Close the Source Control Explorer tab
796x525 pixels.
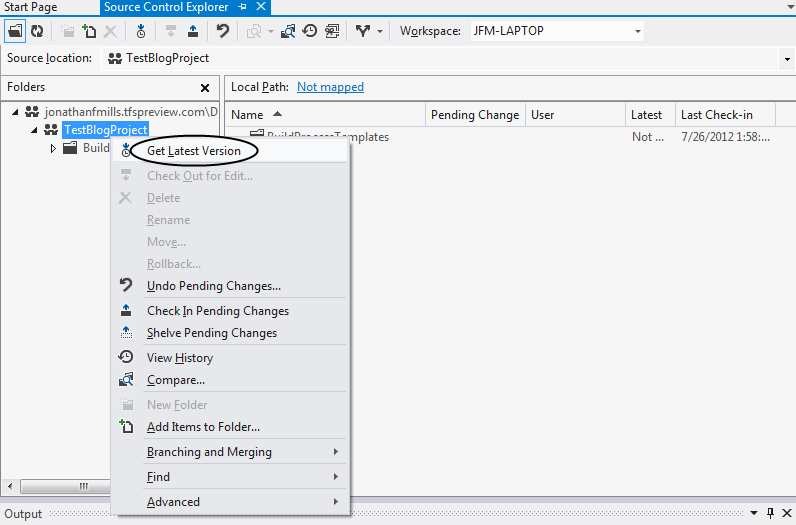click(261, 7)
